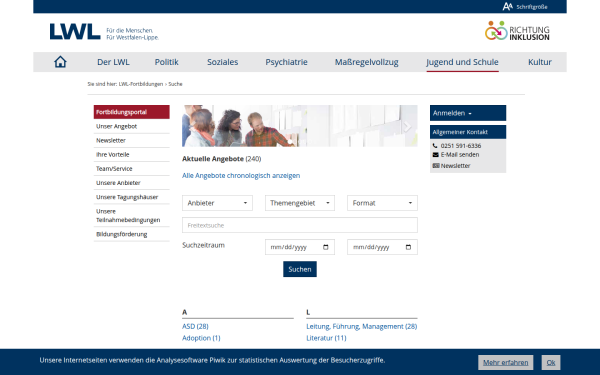Open Bildungsförderung sidebar item
Screen dimensions: 600x375
click(x=132, y=234)
